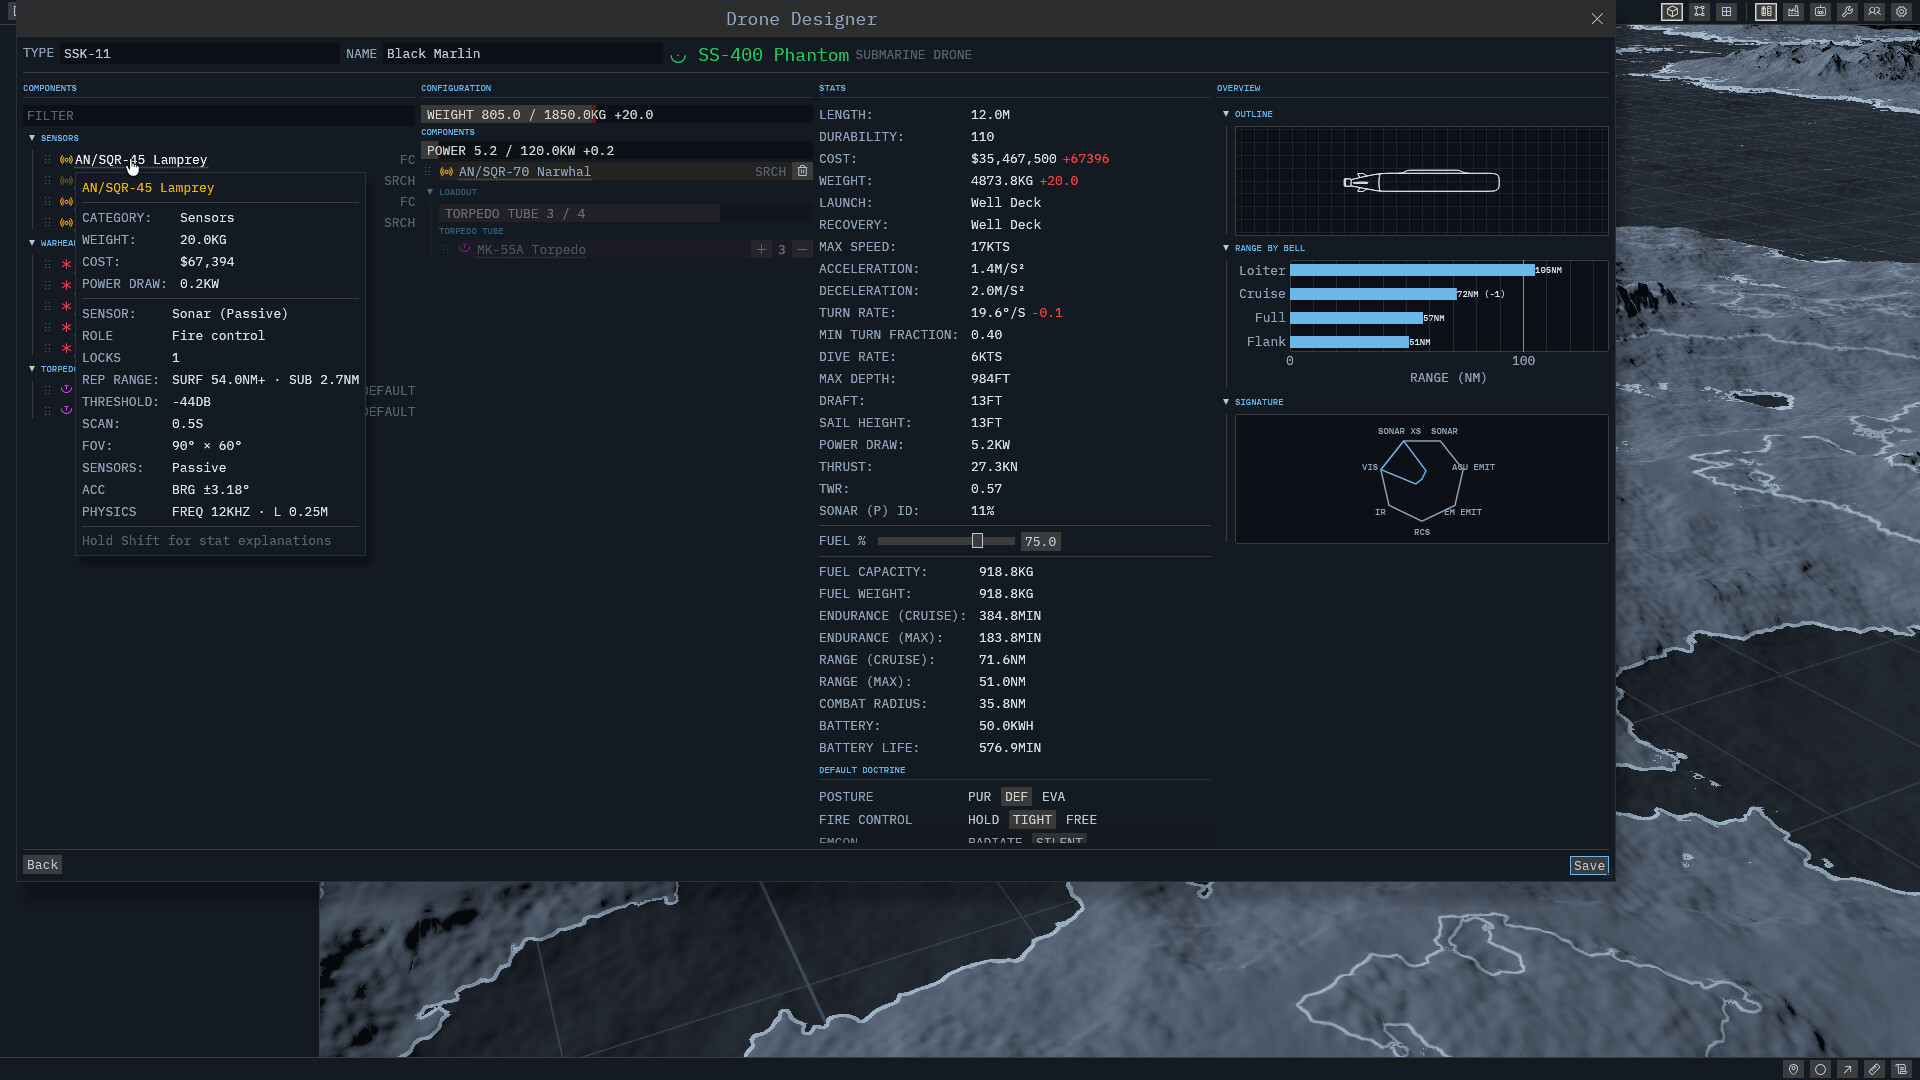
Task: Collapse the Signature section
Action: [1226, 402]
